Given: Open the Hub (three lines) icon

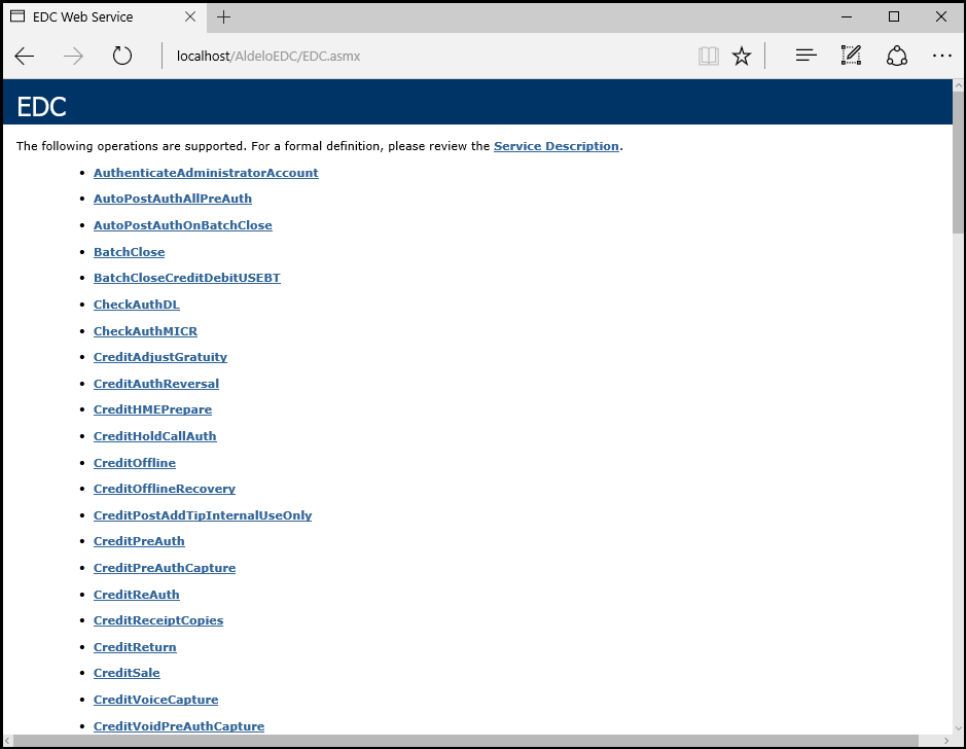Looking at the screenshot, I should pos(806,55).
